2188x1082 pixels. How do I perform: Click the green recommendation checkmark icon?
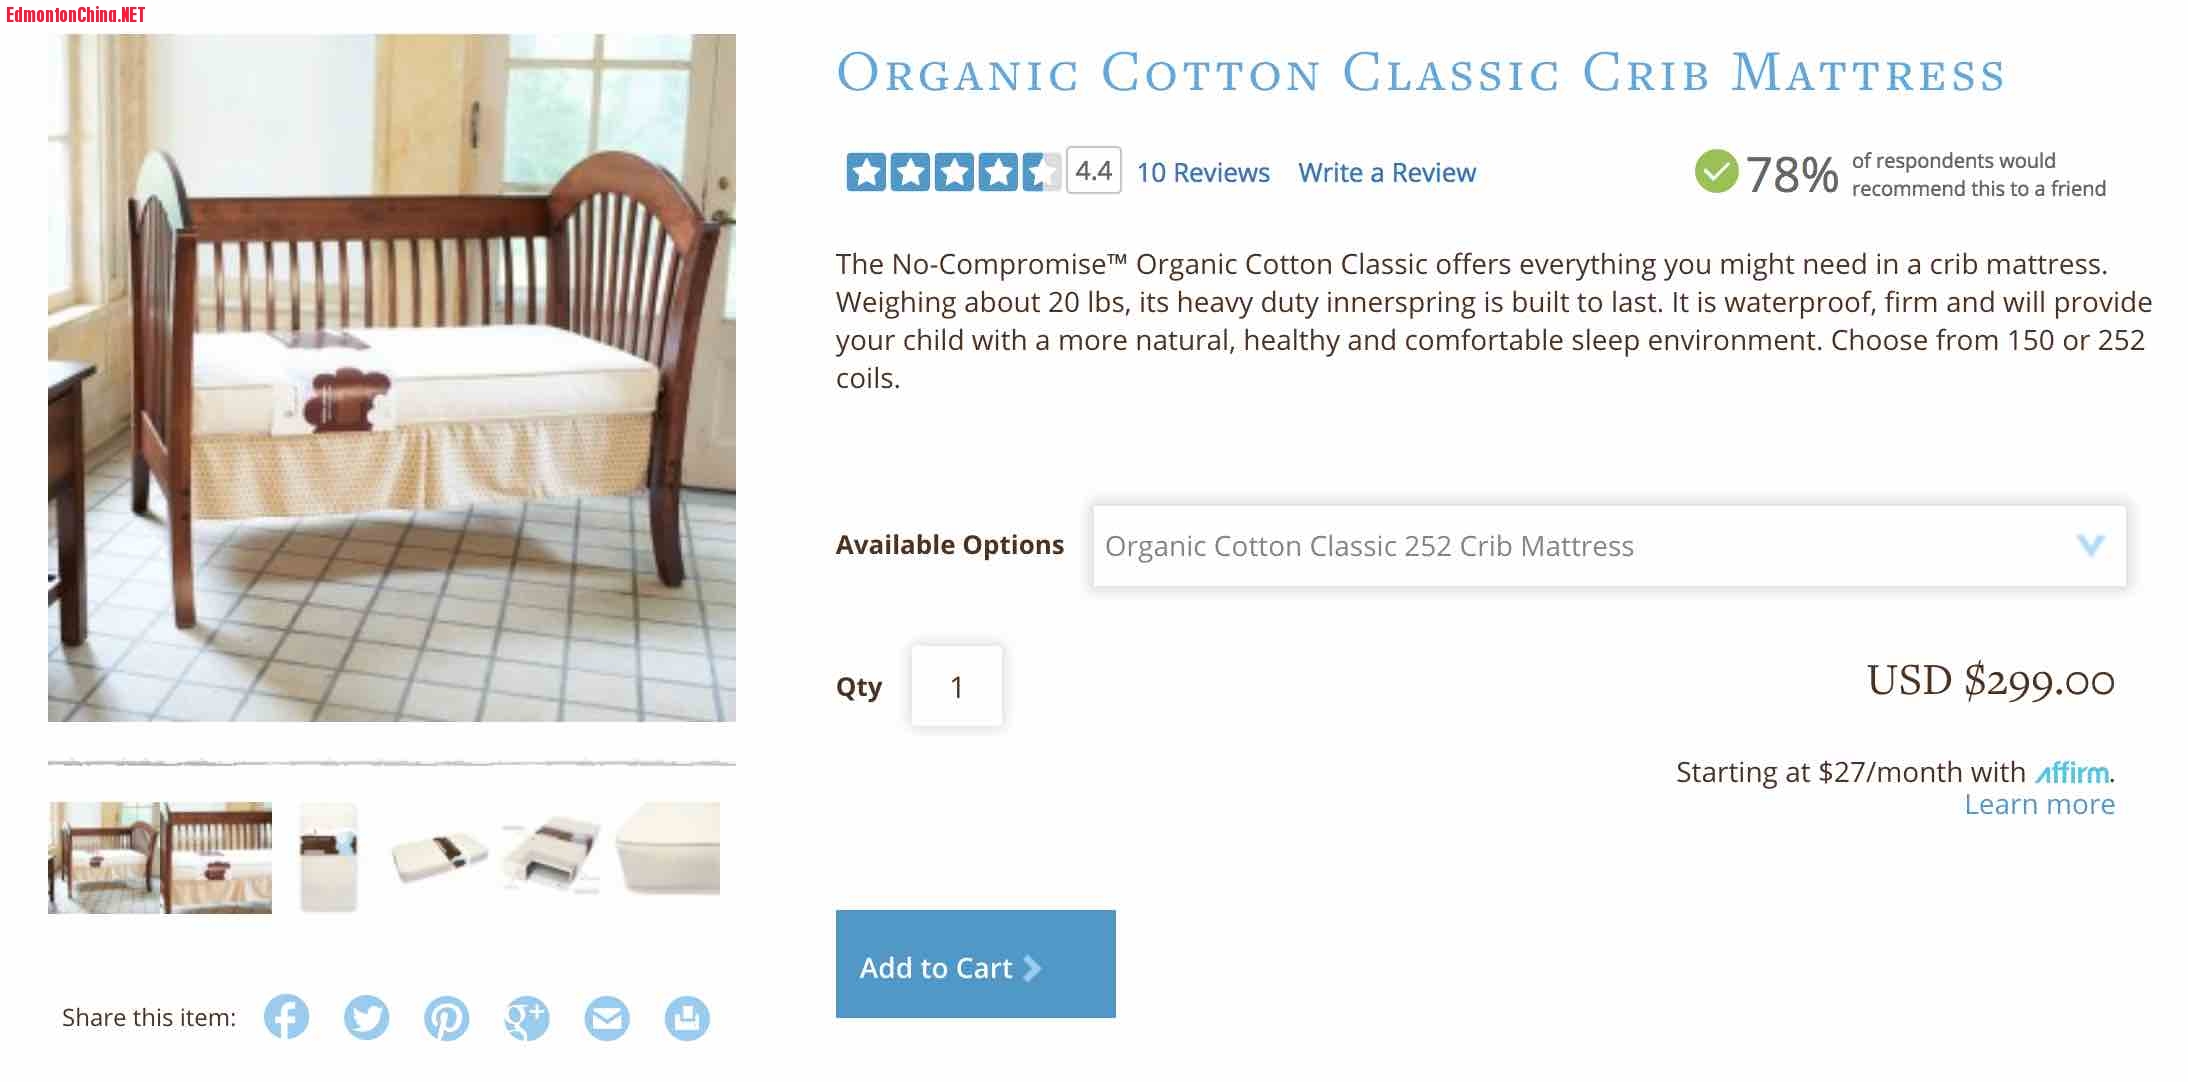point(1716,172)
